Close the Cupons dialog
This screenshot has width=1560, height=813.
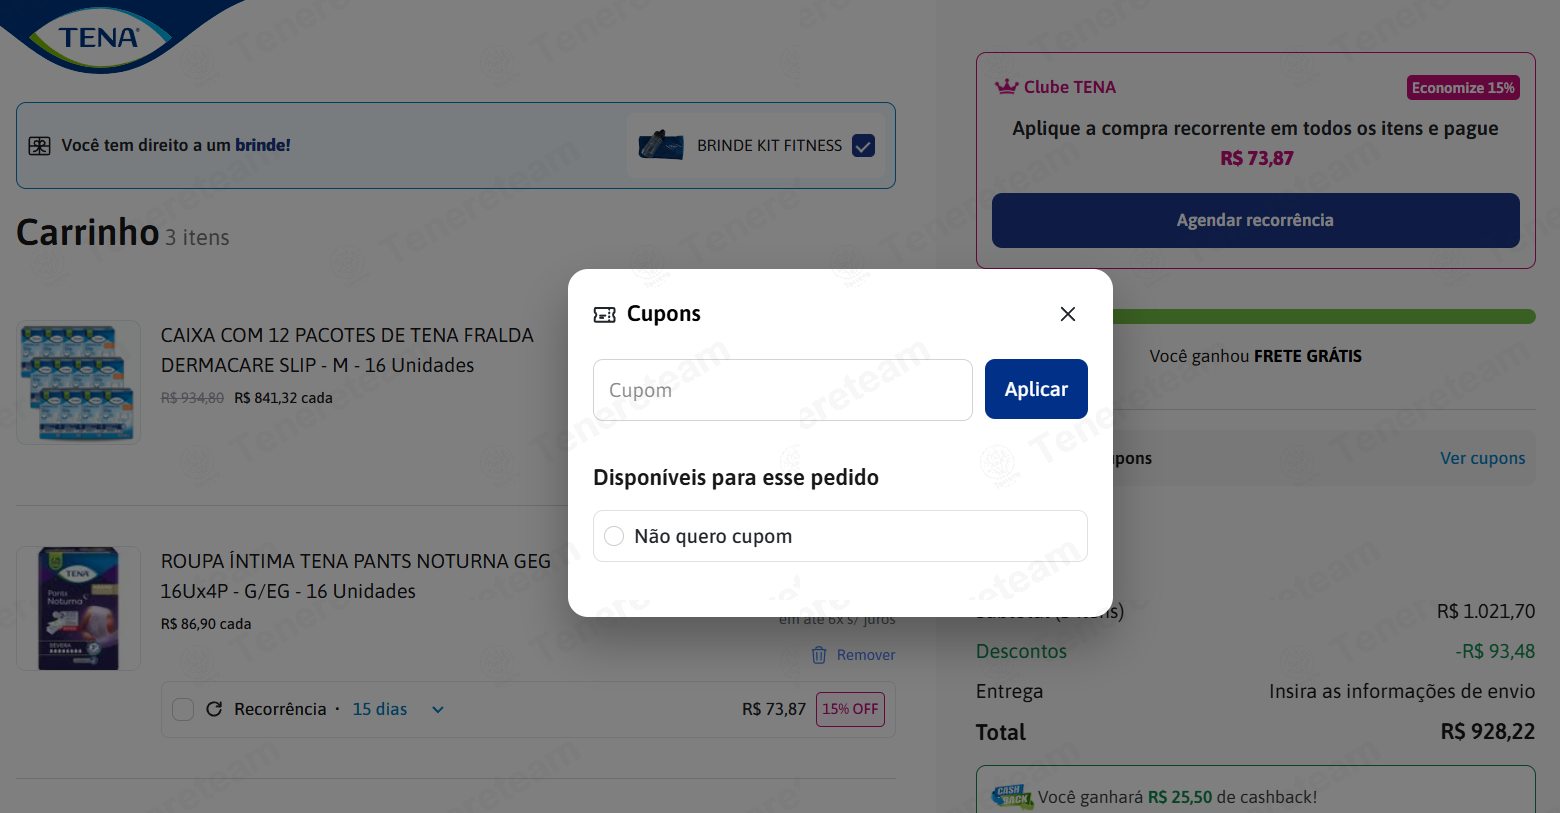click(1068, 314)
